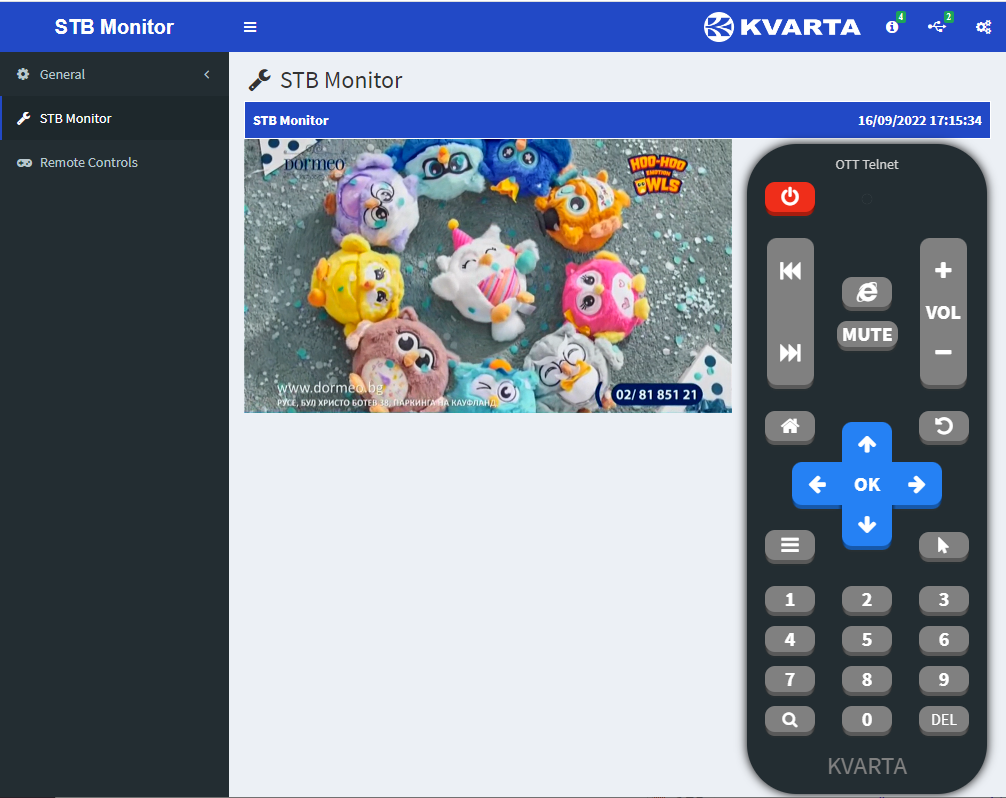The height and width of the screenshot is (798, 1006).
Task: Toggle the sidebar with hamburger icon
Action: [x=250, y=27]
